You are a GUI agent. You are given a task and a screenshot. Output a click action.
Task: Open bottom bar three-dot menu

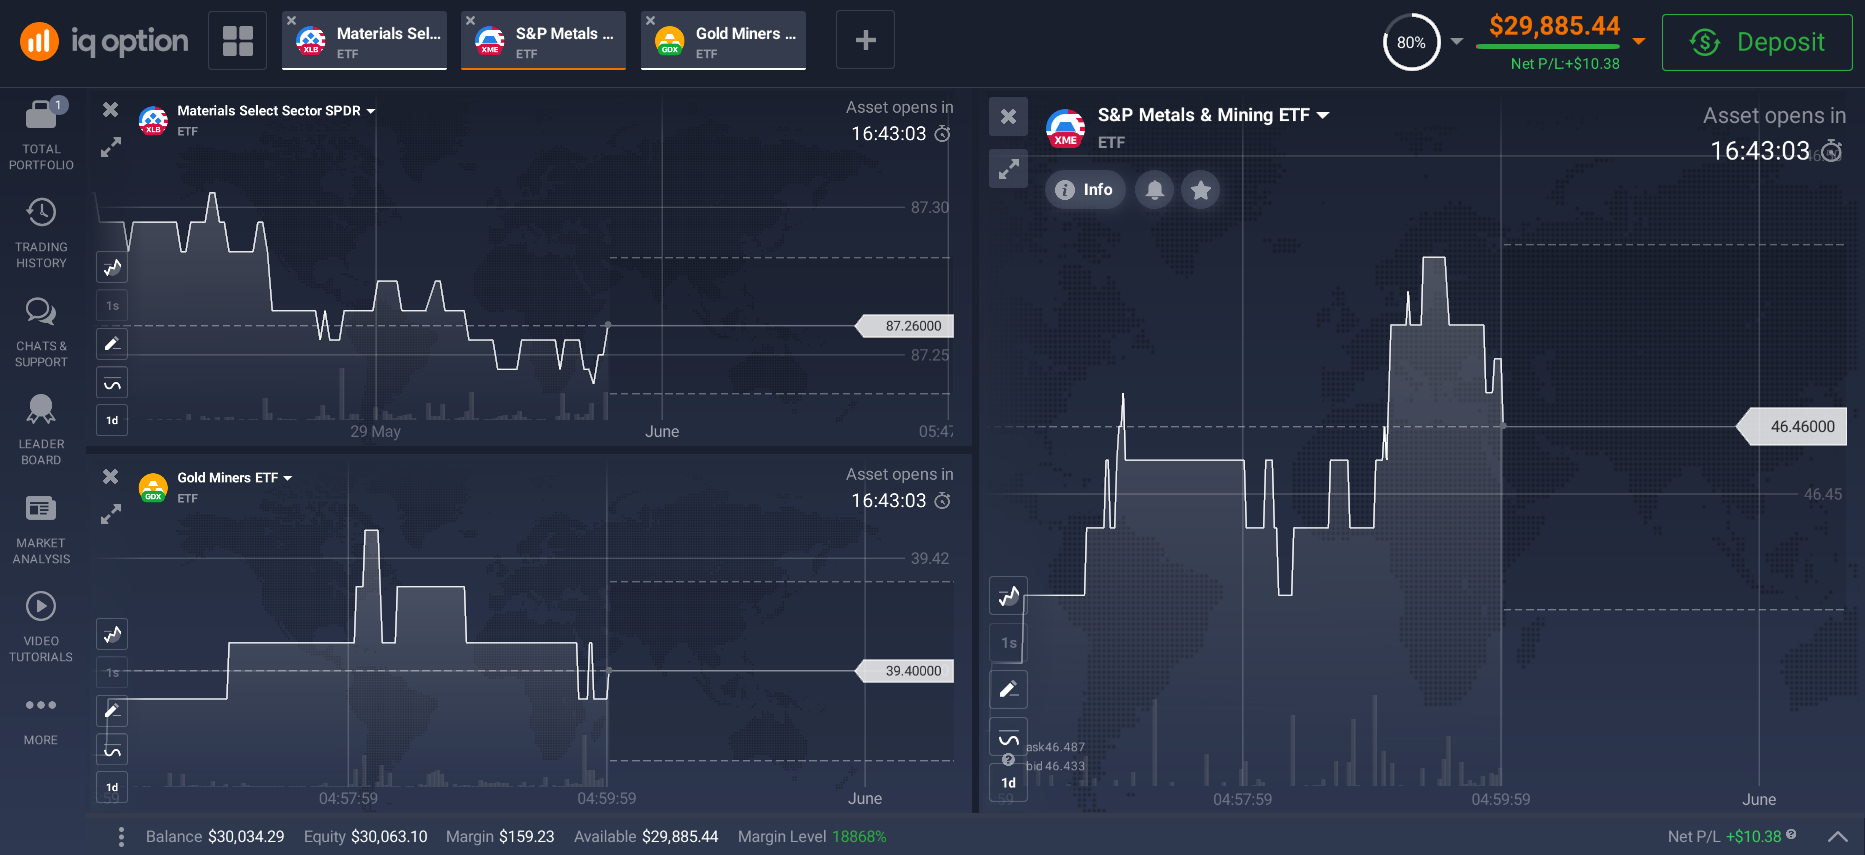[x=121, y=837]
